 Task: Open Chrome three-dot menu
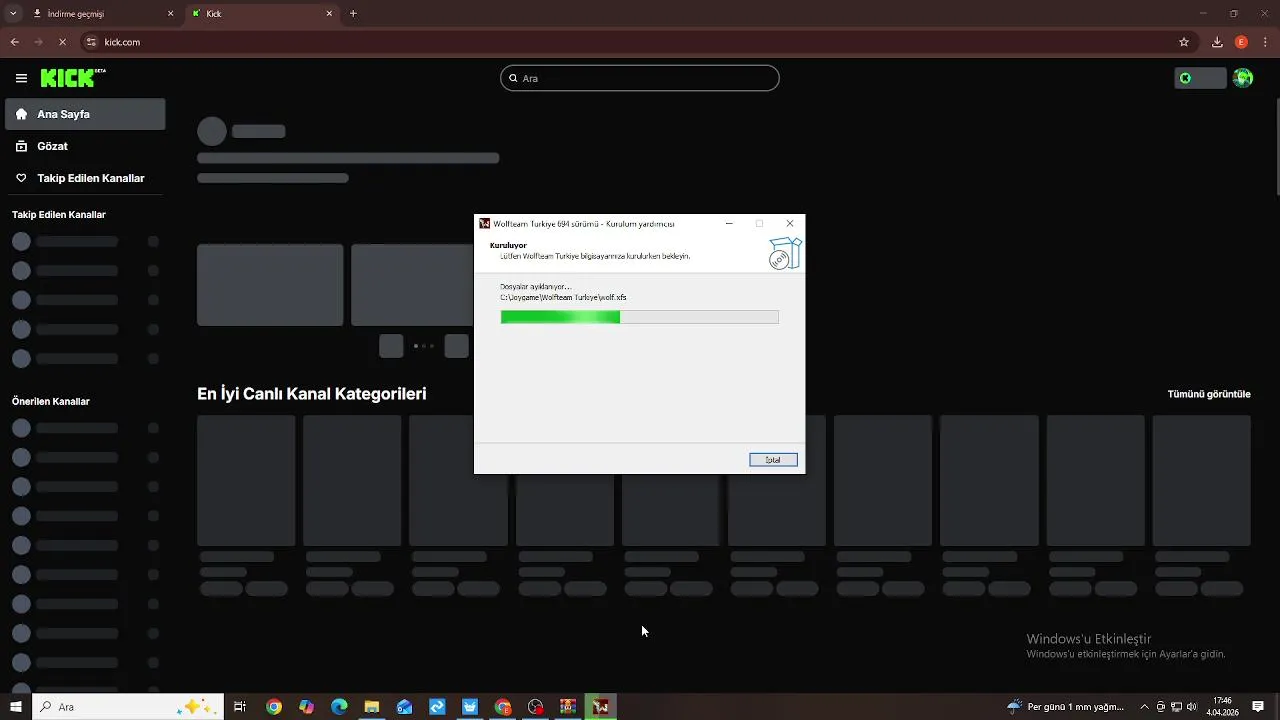coord(1266,42)
